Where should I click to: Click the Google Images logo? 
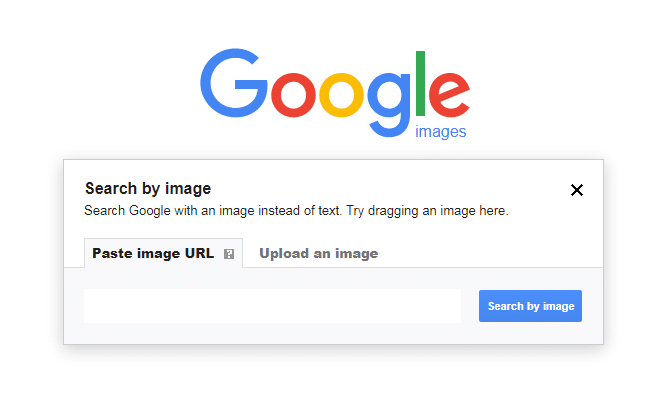pyautogui.click(x=335, y=94)
